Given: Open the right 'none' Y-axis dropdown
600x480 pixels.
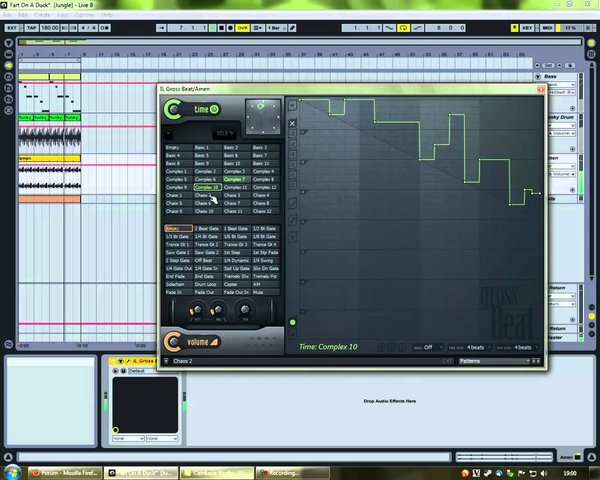Looking at the screenshot, I should (162, 438).
